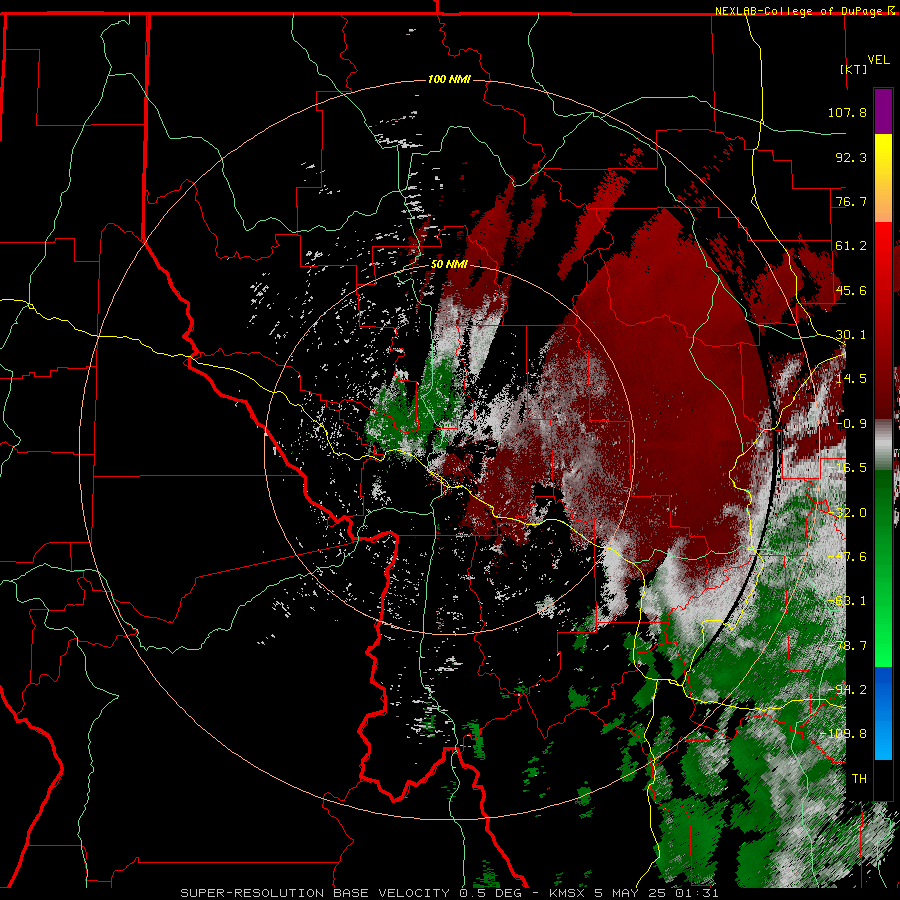
Task: Select the 30.1 velocity scale value
Action: [851, 335]
